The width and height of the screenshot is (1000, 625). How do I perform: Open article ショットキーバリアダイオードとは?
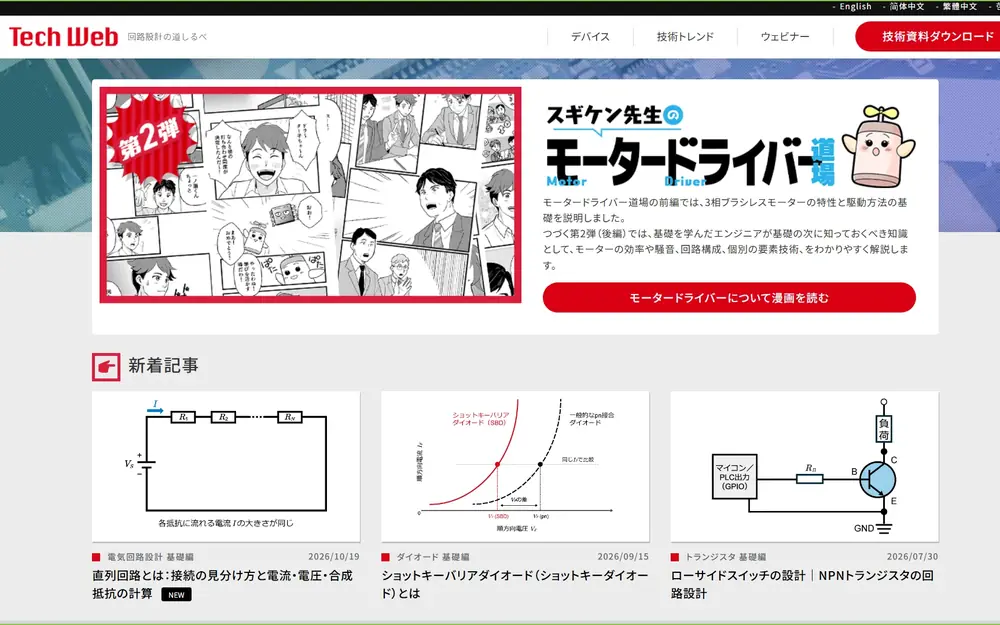coord(515,584)
